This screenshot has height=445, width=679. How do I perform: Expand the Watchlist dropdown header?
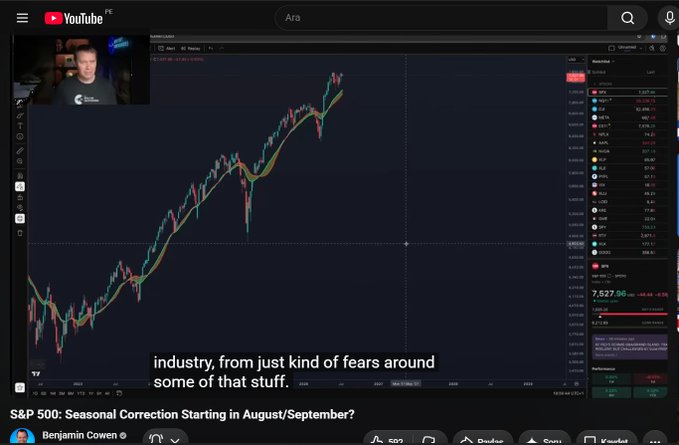[x=603, y=61]
